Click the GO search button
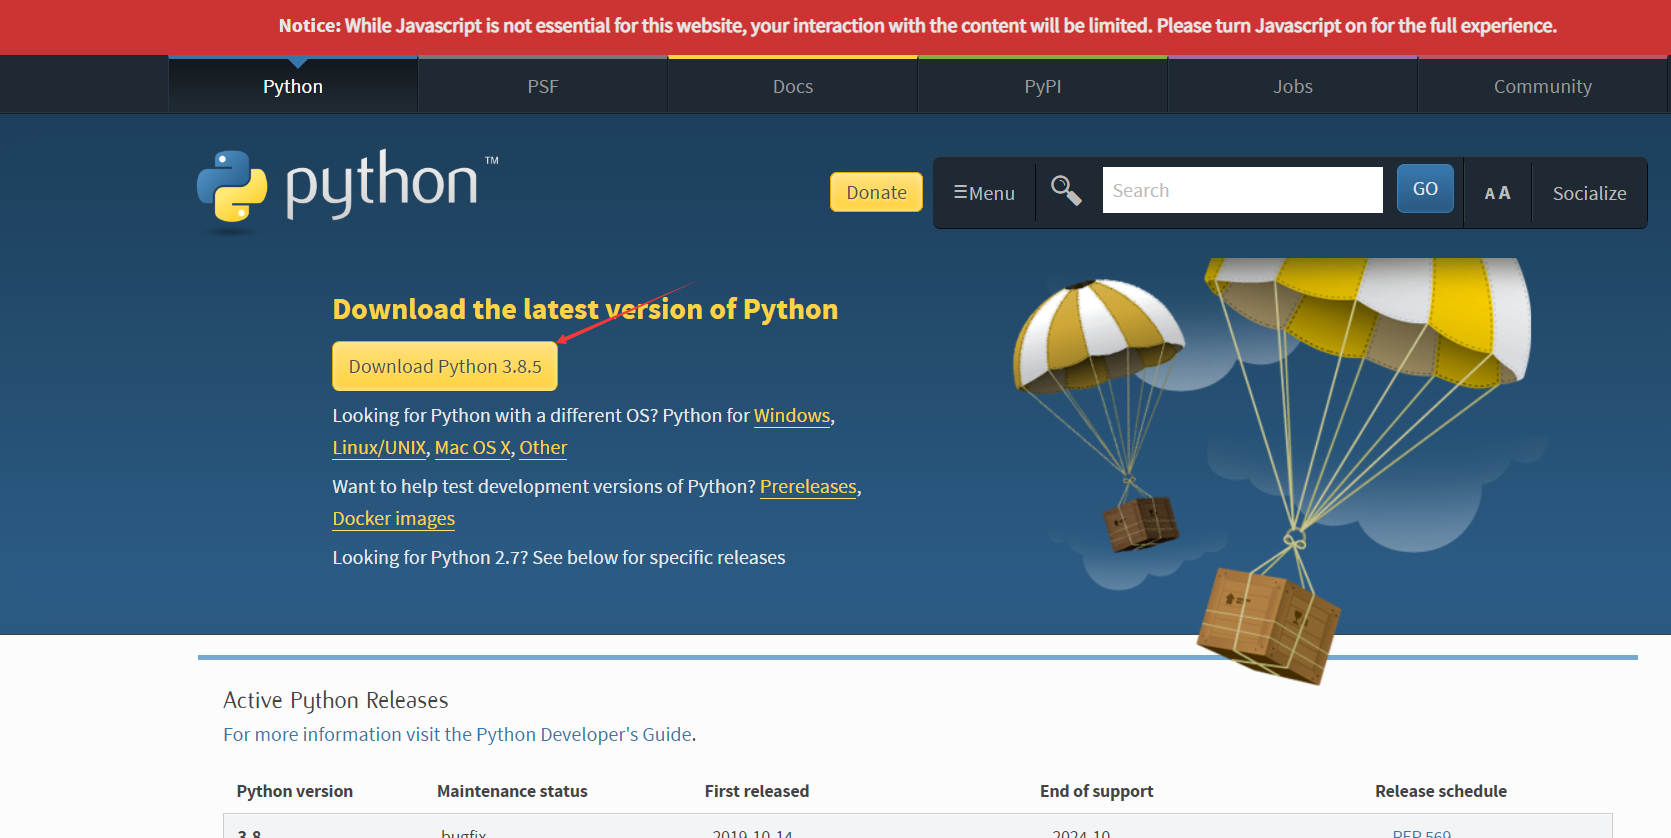 [1425, 188]
